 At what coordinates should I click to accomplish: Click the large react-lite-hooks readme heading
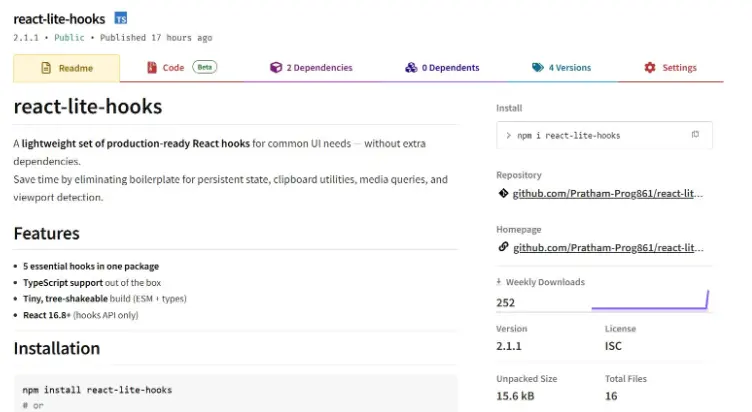click(x=88, y=106)
